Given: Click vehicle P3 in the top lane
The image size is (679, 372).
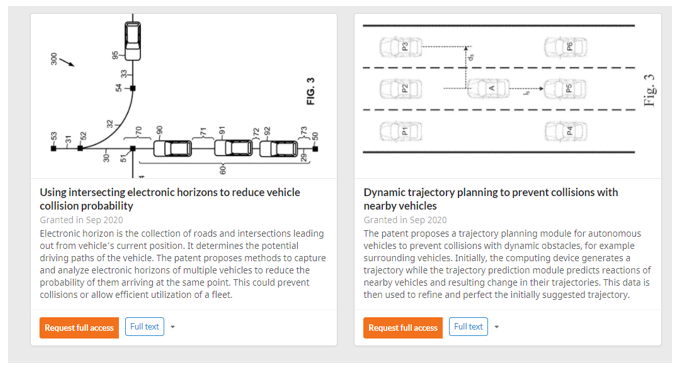Looking at the screenshot, I should pyautogui.click(x=401, y=47).
